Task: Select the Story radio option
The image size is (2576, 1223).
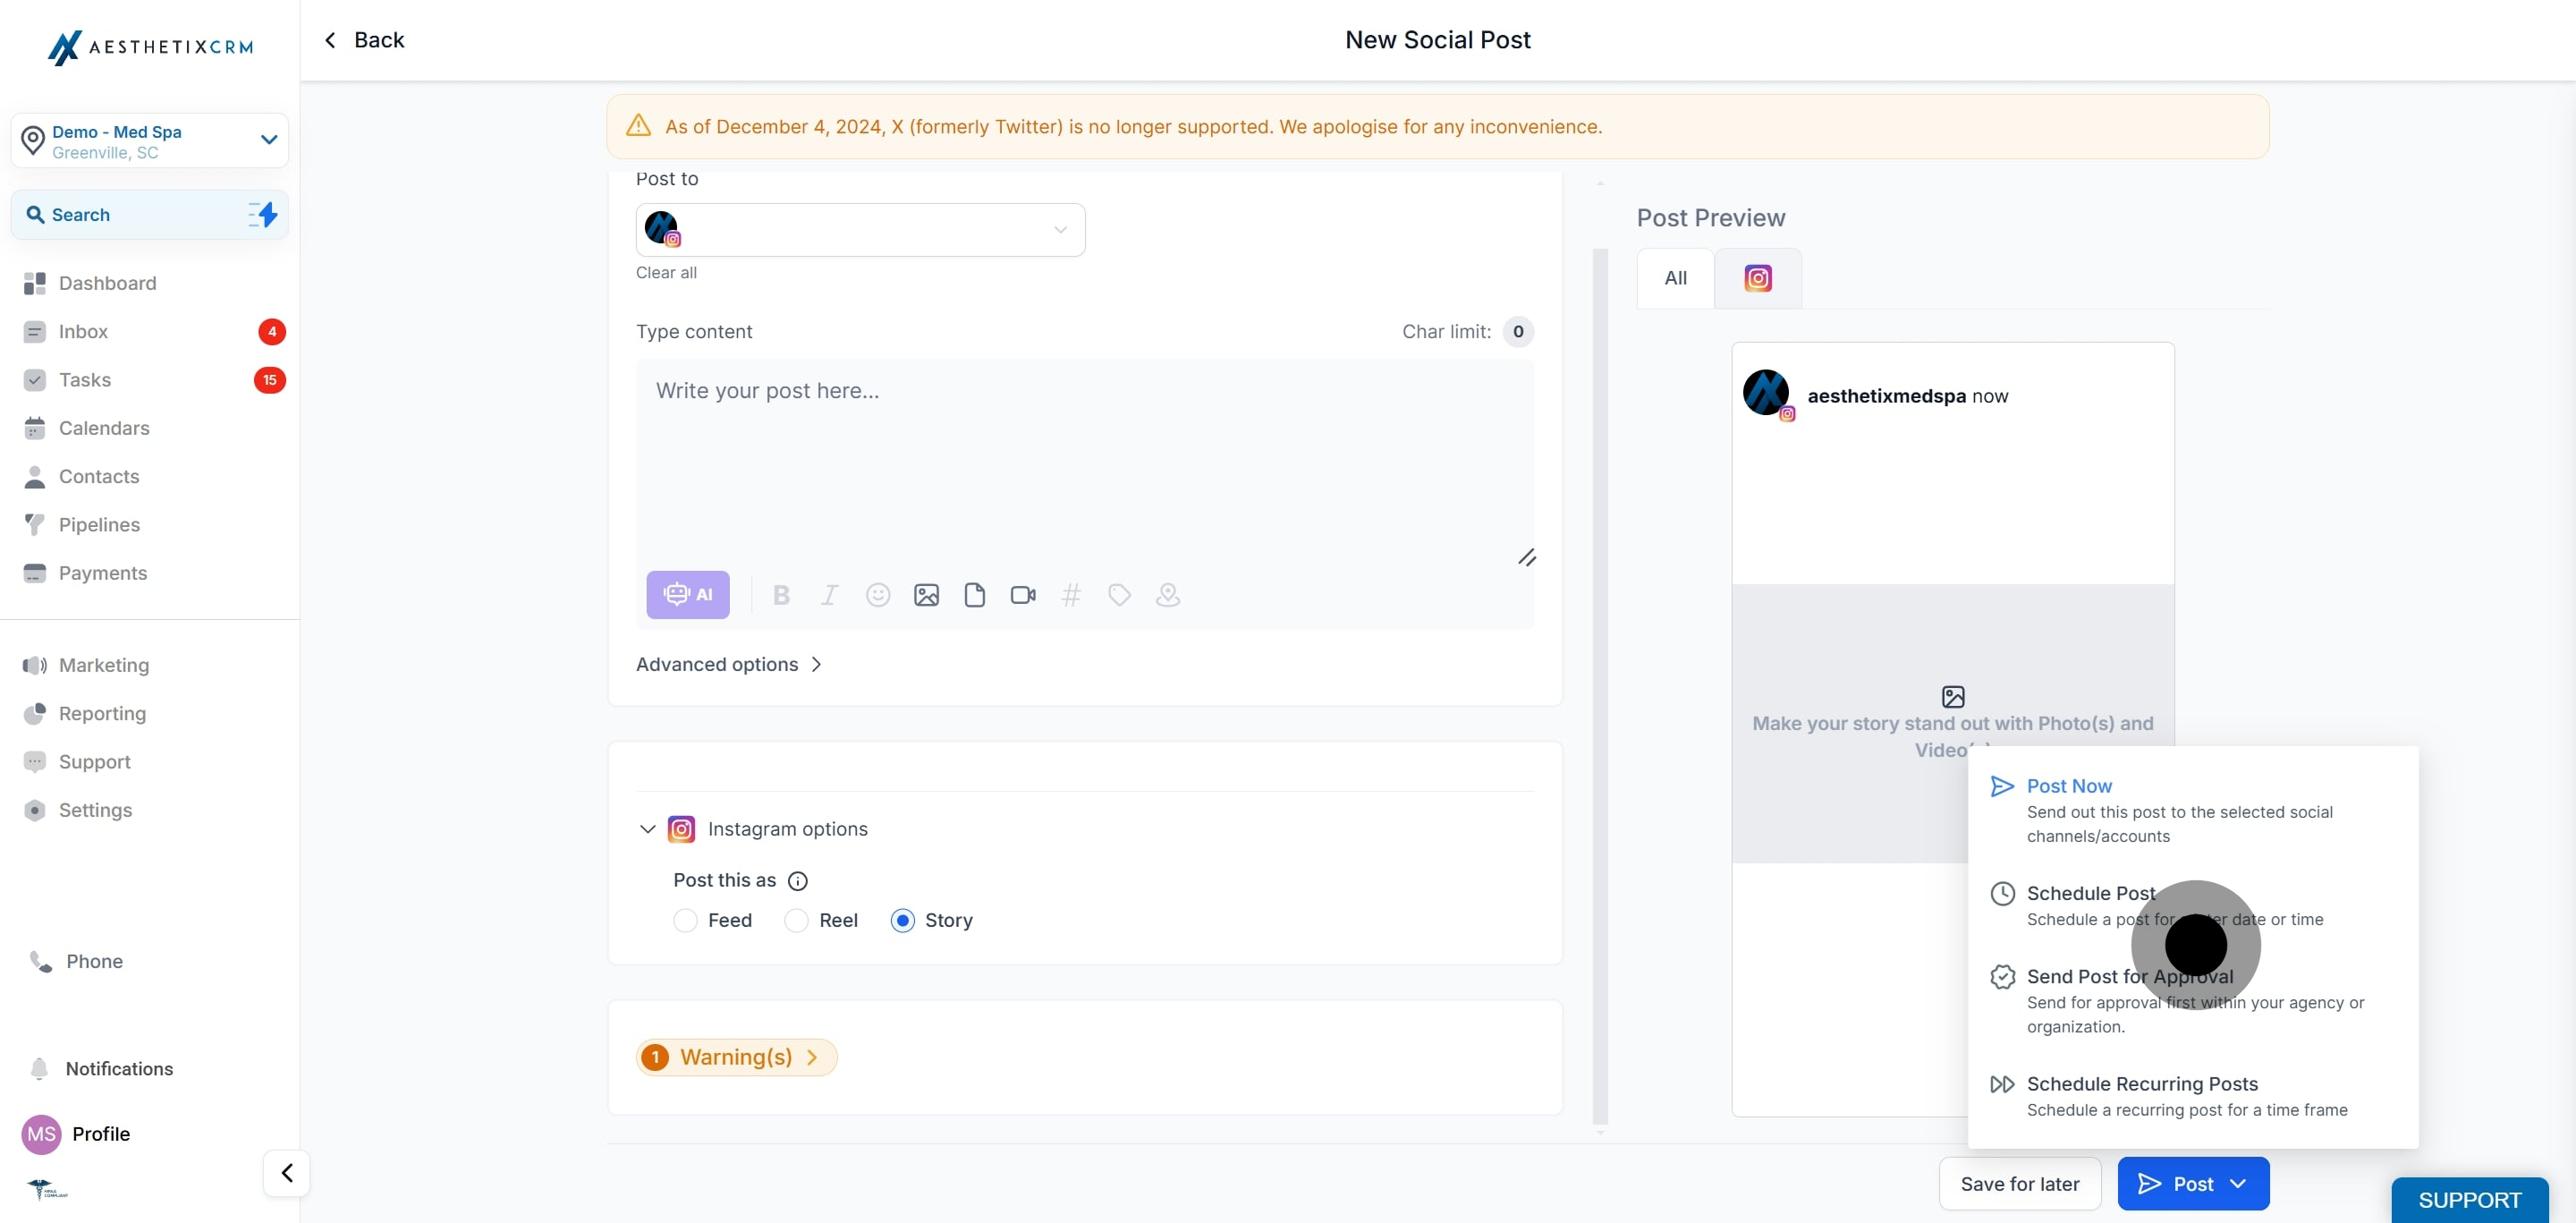Action: 902,920
